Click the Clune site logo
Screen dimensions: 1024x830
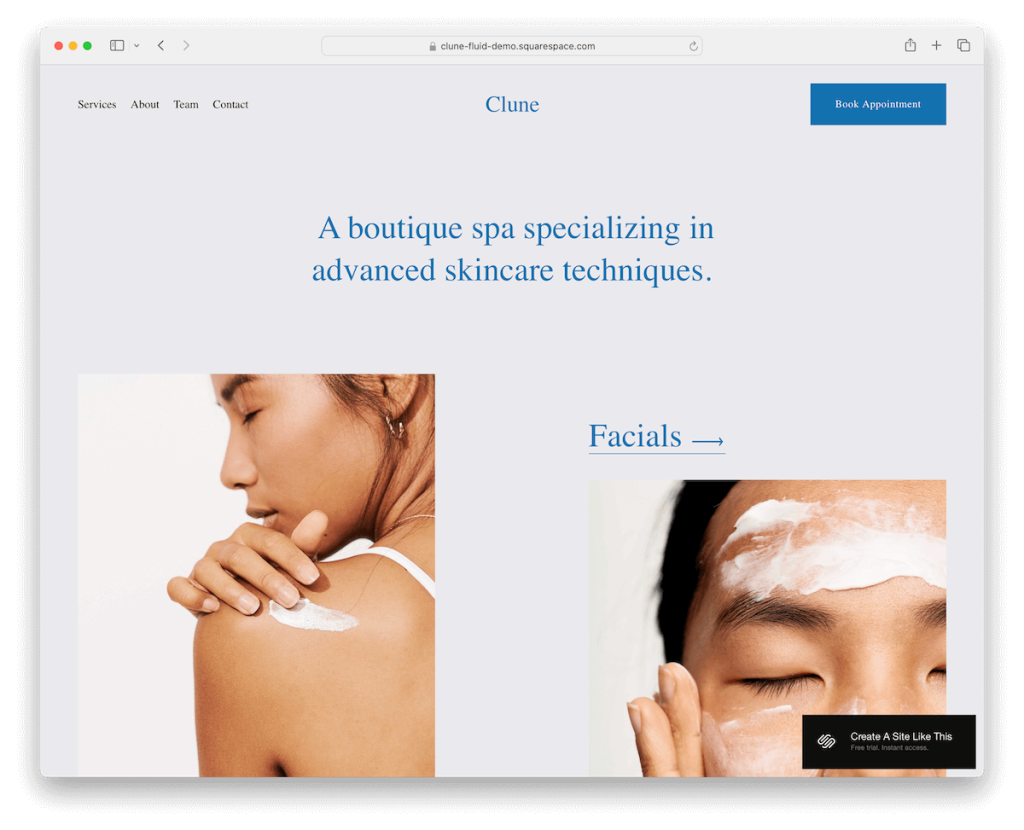512,104
